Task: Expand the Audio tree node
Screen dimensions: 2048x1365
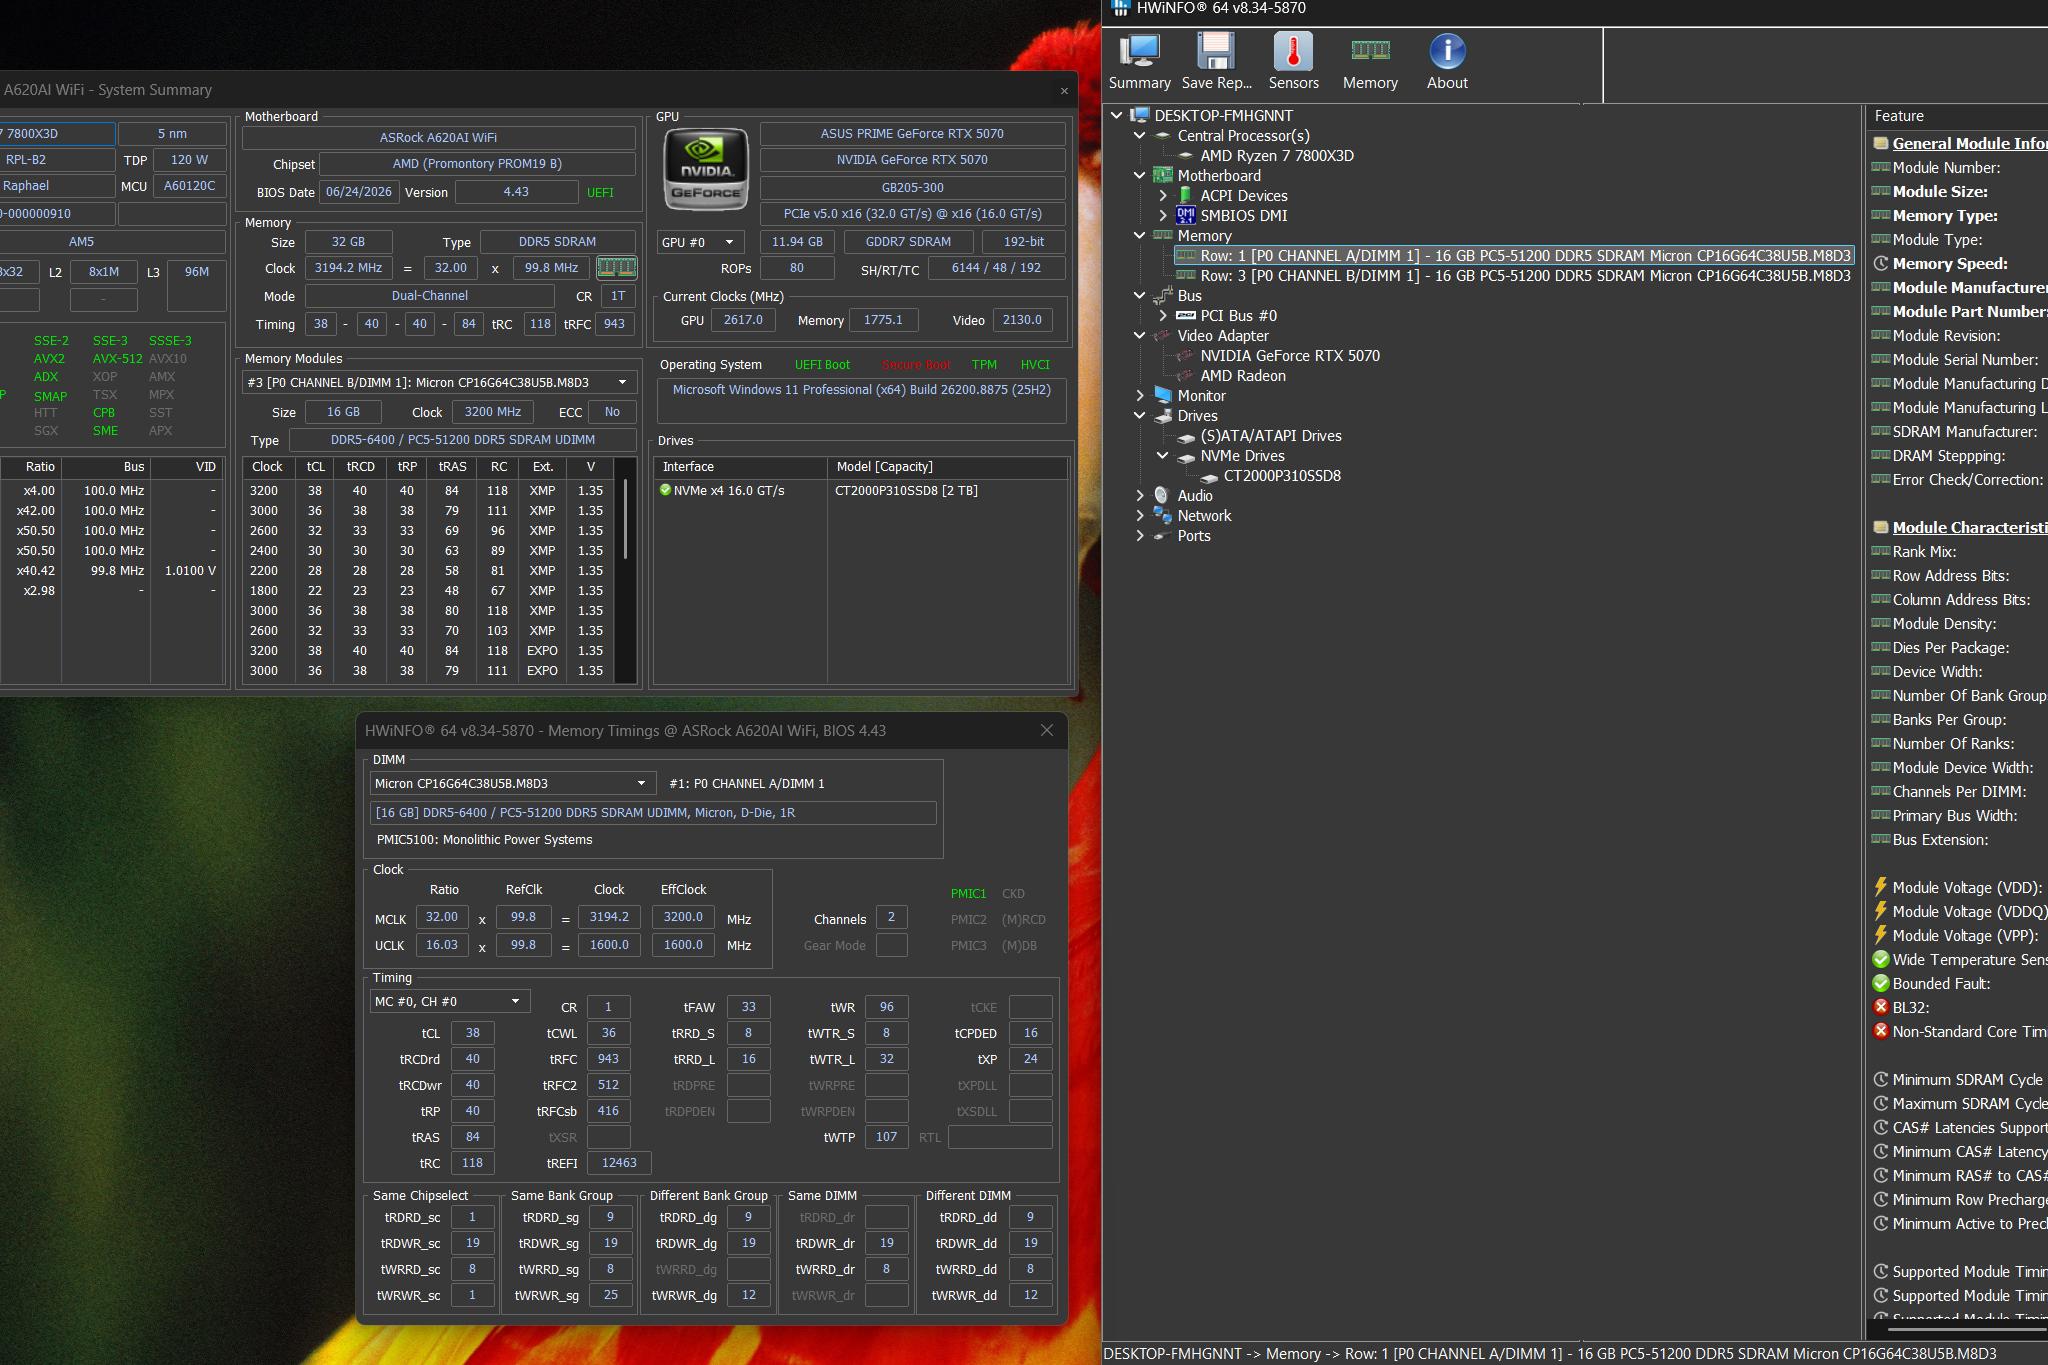Action: coord(1139,496)
